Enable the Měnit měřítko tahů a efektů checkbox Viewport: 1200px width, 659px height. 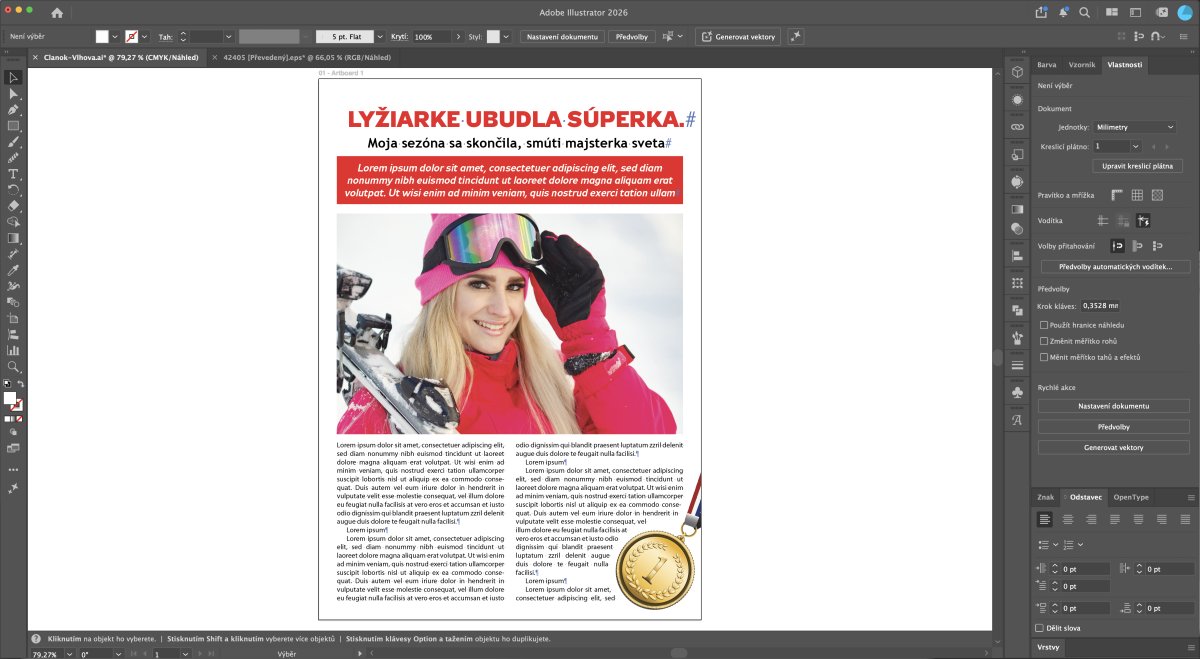1044,357
